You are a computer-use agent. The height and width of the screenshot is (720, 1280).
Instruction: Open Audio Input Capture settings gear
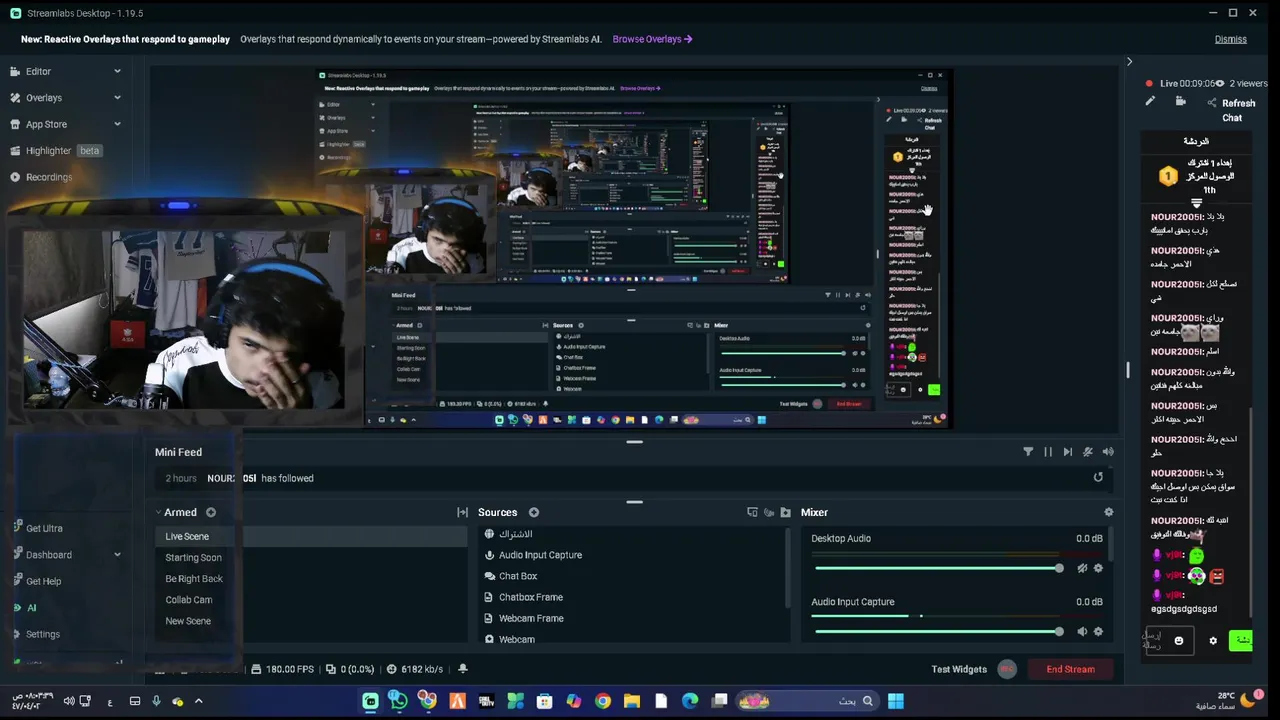click(1098, 632)
